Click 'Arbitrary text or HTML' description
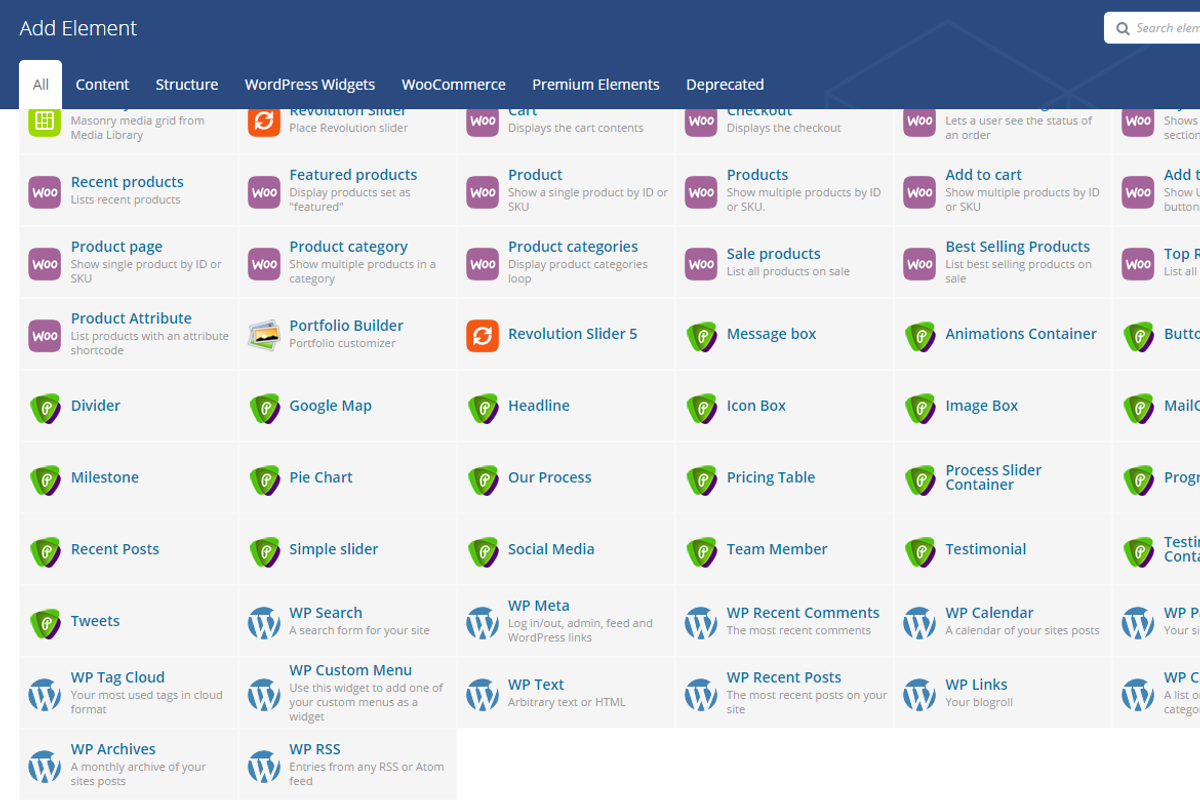 pos(567,702)
